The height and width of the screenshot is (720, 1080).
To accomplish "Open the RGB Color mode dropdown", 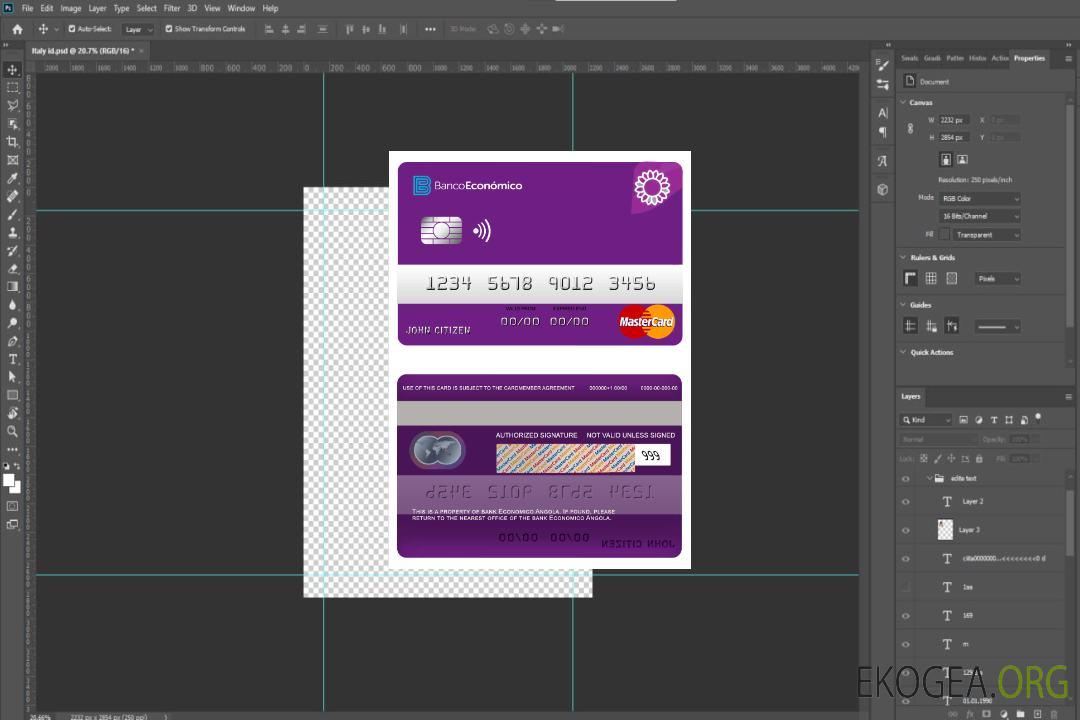I will (980, 198).
